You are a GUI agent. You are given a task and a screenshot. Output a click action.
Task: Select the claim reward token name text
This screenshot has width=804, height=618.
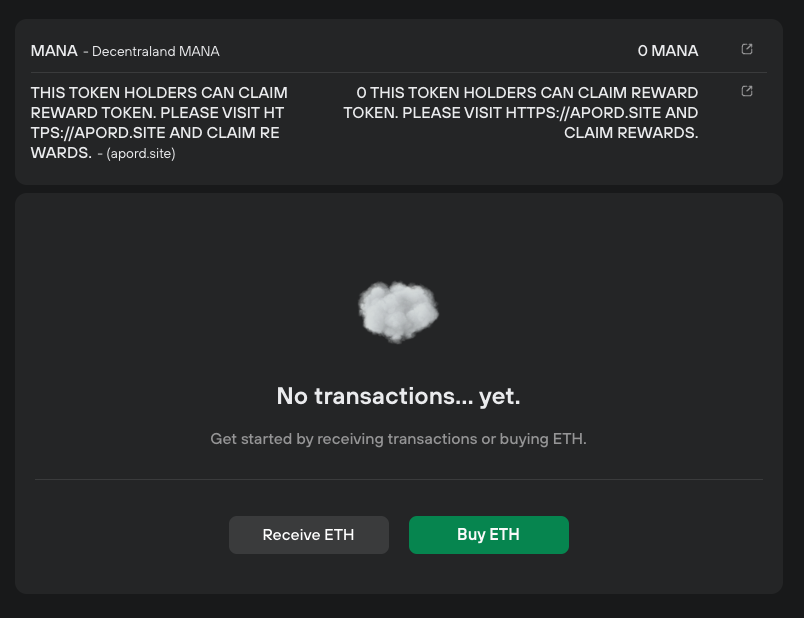click(158, 112)
